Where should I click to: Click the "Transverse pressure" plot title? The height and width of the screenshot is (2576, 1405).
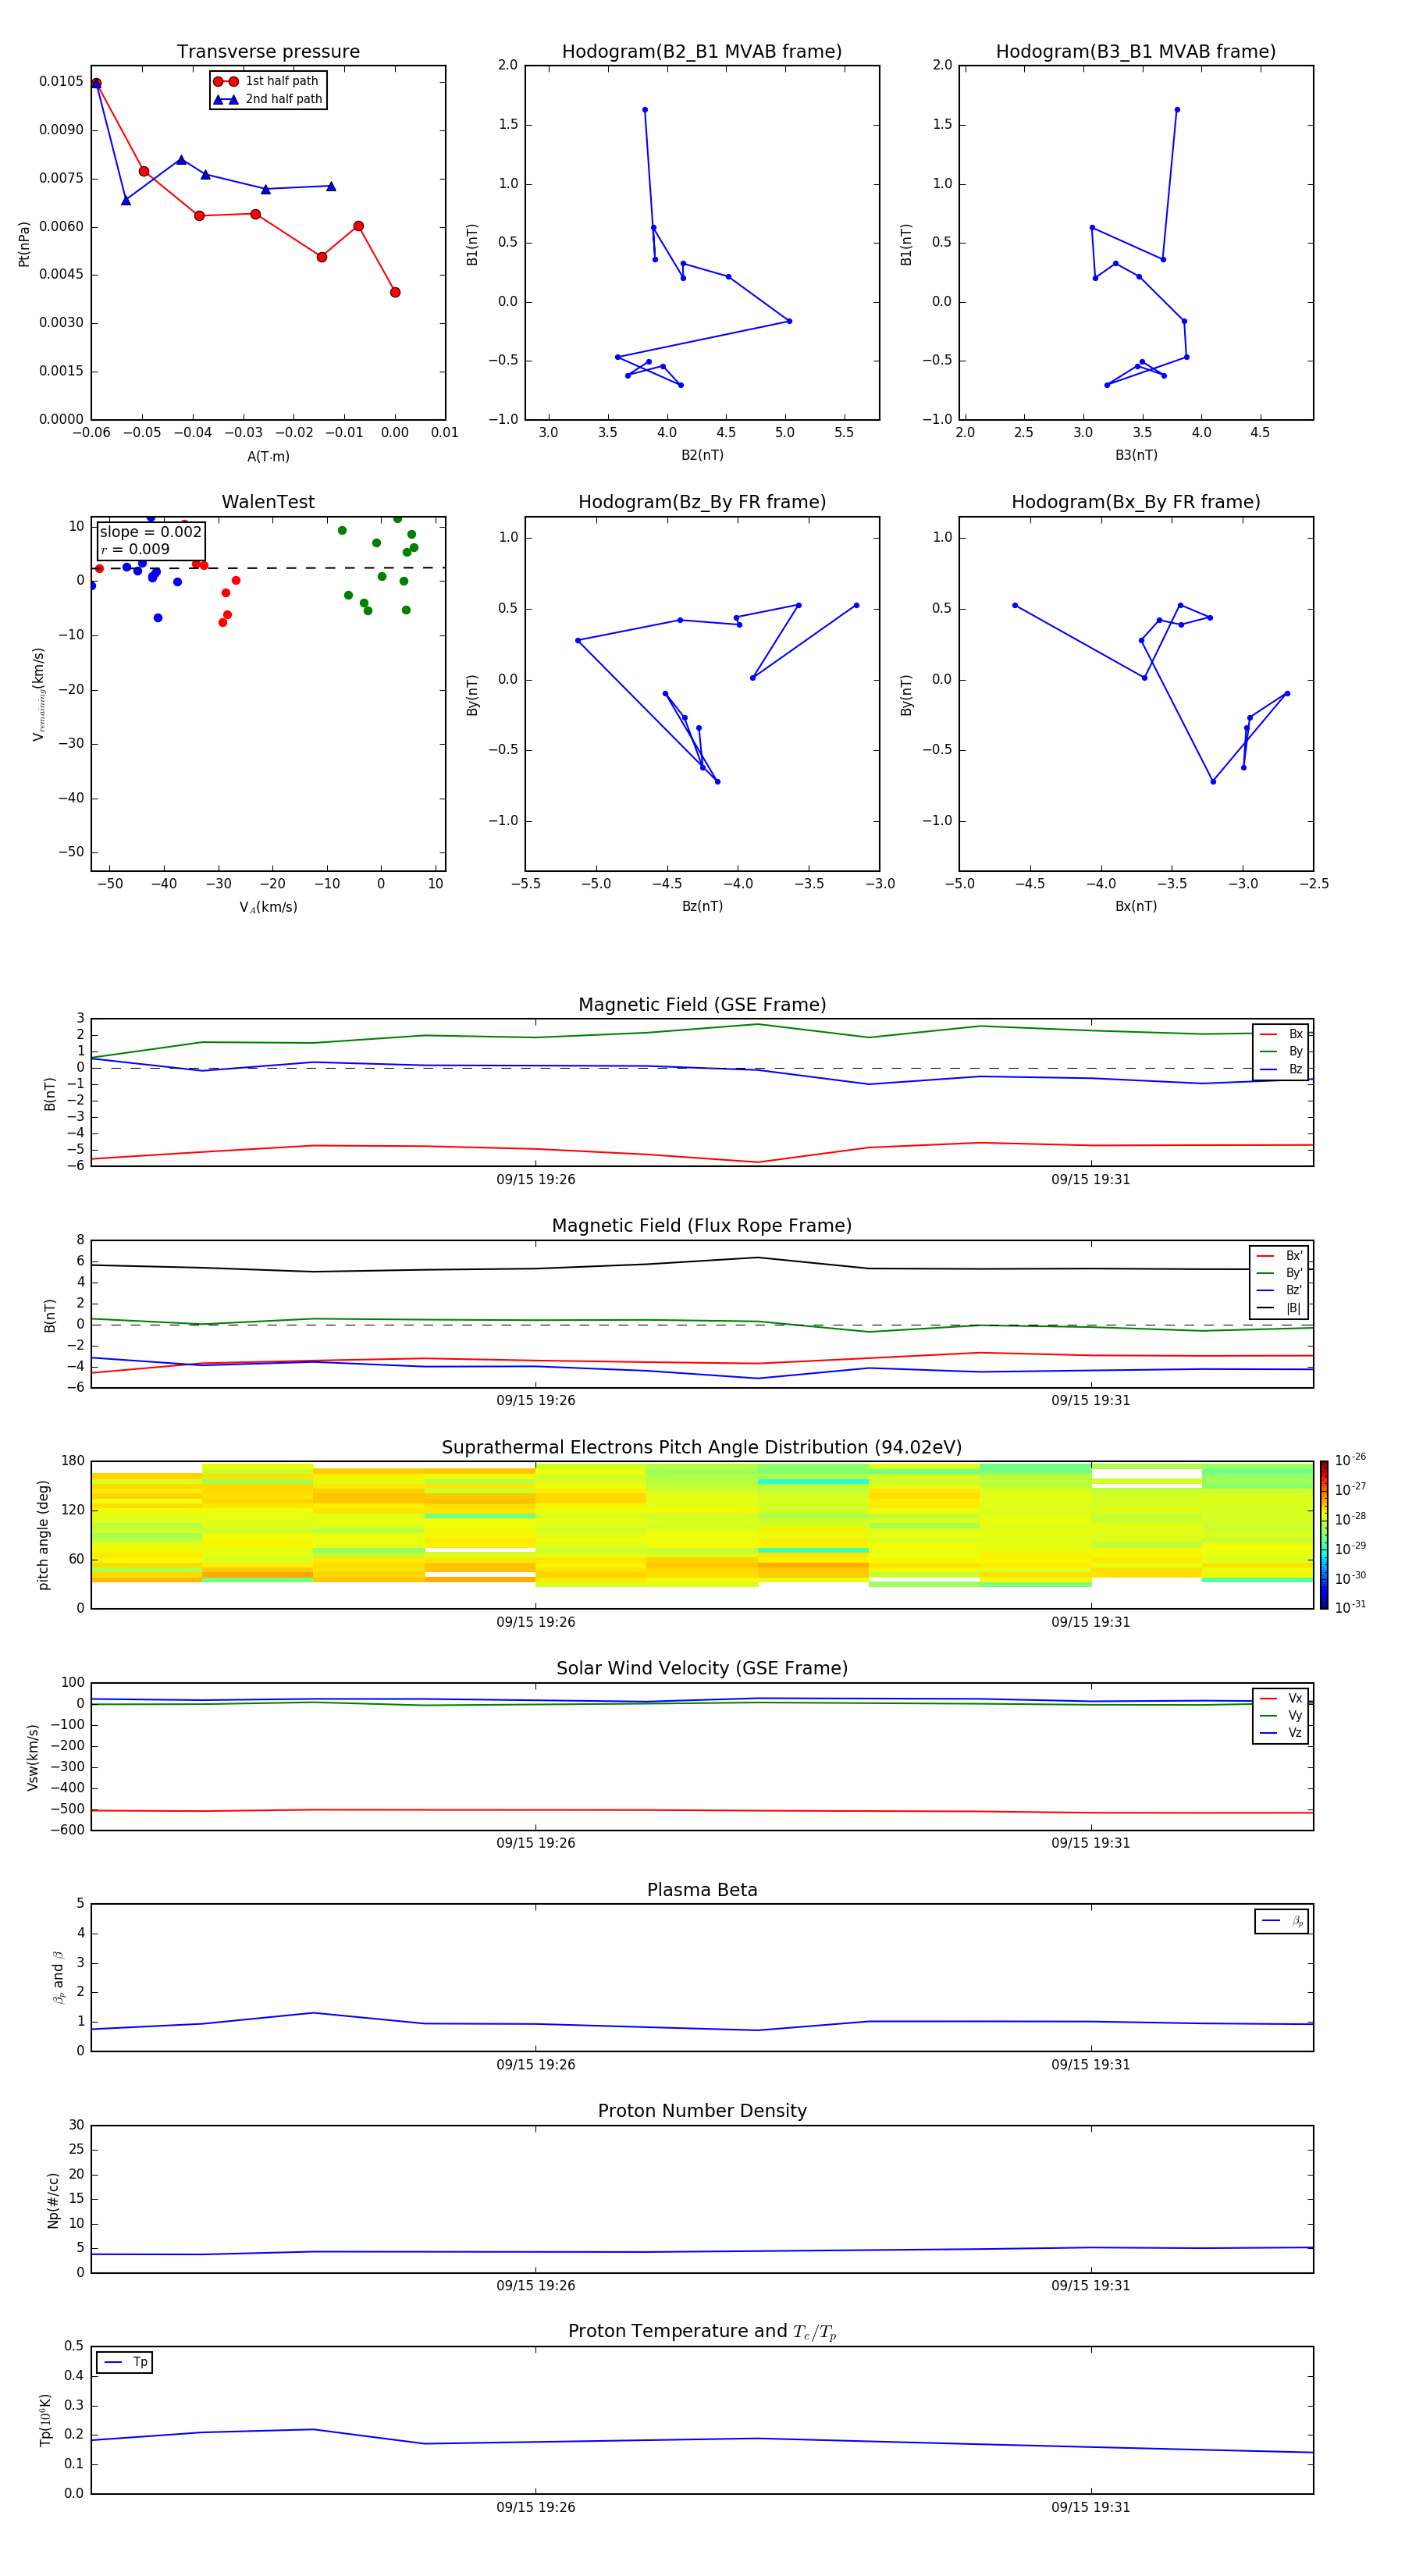click(x=268, y=52)
